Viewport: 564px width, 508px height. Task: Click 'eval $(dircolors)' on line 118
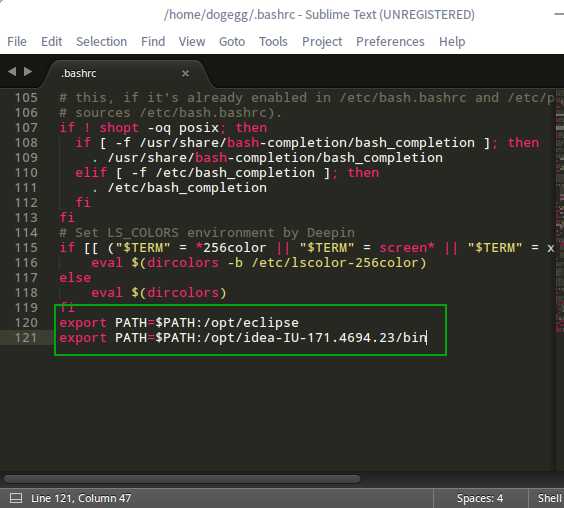click(x=159, y=293)
